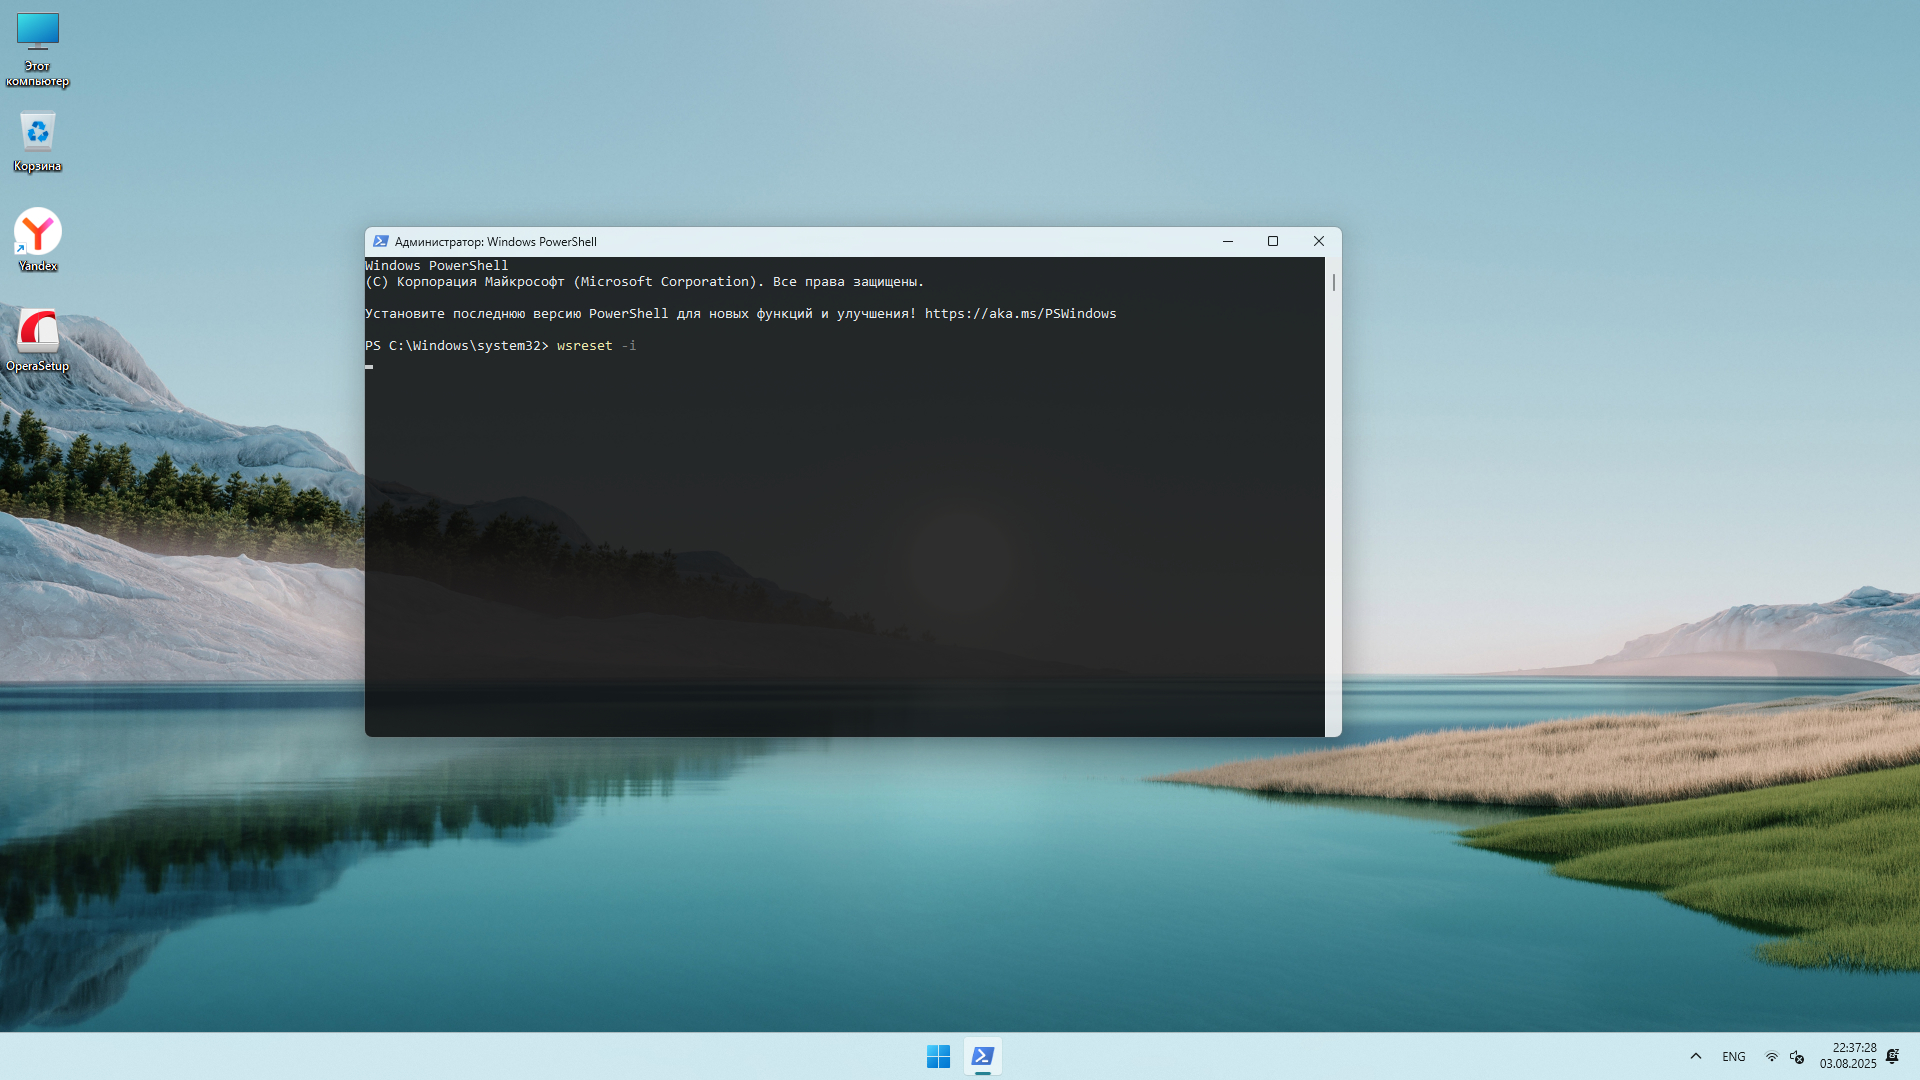This screenshot has height=1080, width=1920.
Task: Expand hidden tray icons chevron
Action: tap(1696, 1056)
